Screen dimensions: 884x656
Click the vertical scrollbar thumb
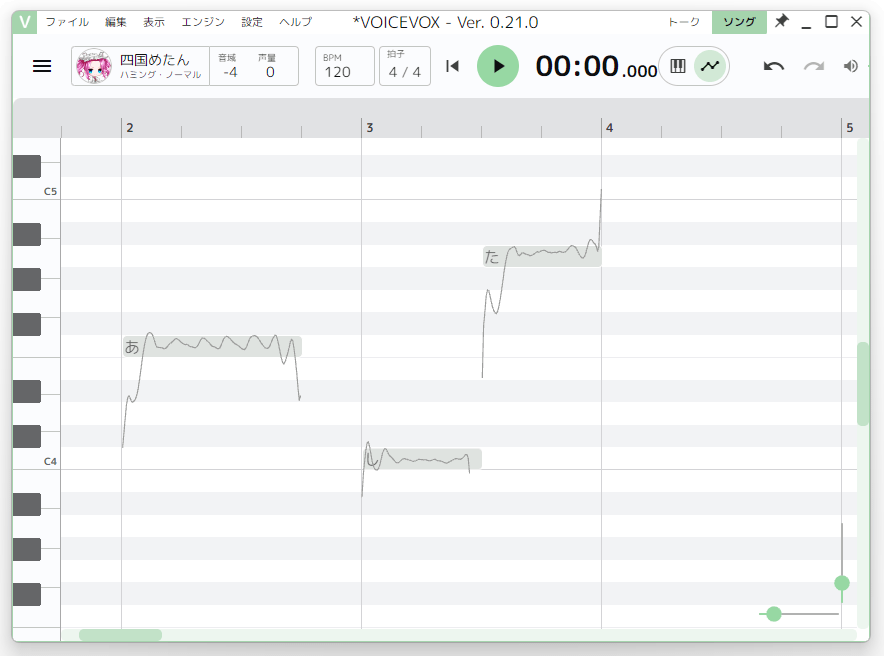click(x=863, y=384)
